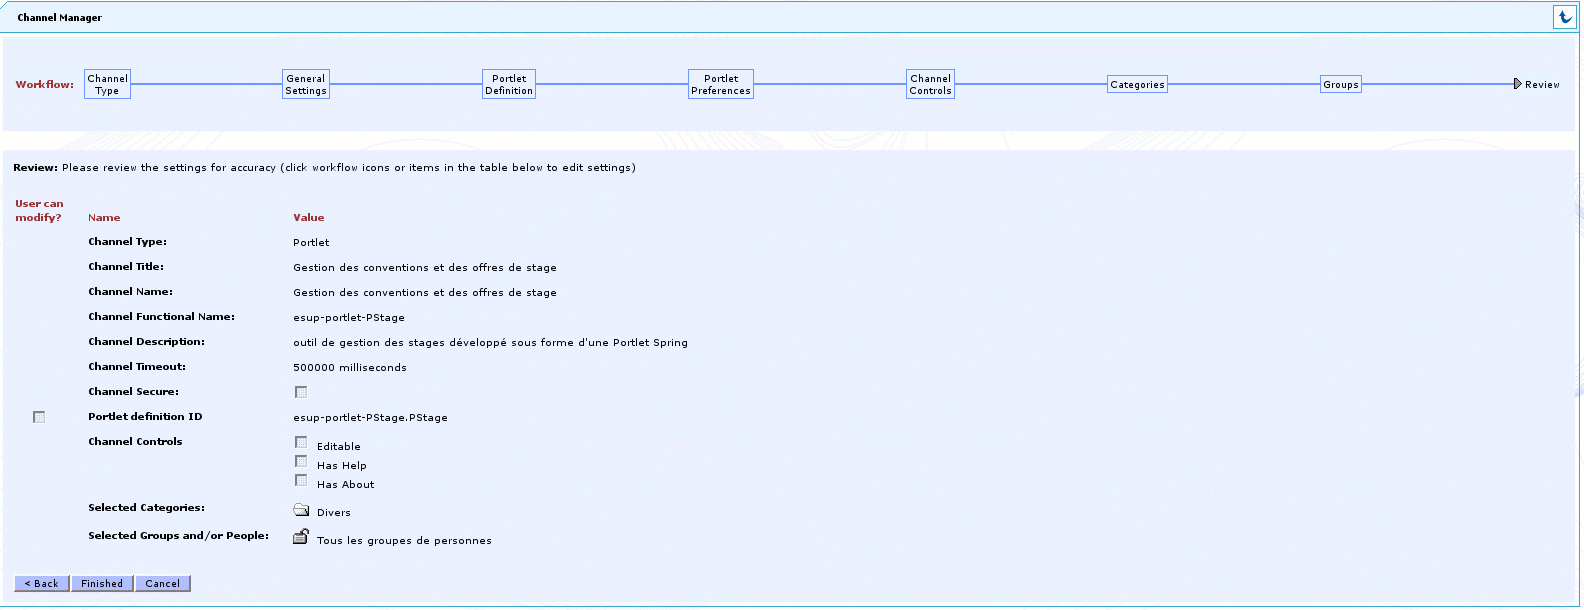This screenshot has height=610, width=1584.
Task: Jump to Portlet Definition step
Action: click(x=509, y=84)
